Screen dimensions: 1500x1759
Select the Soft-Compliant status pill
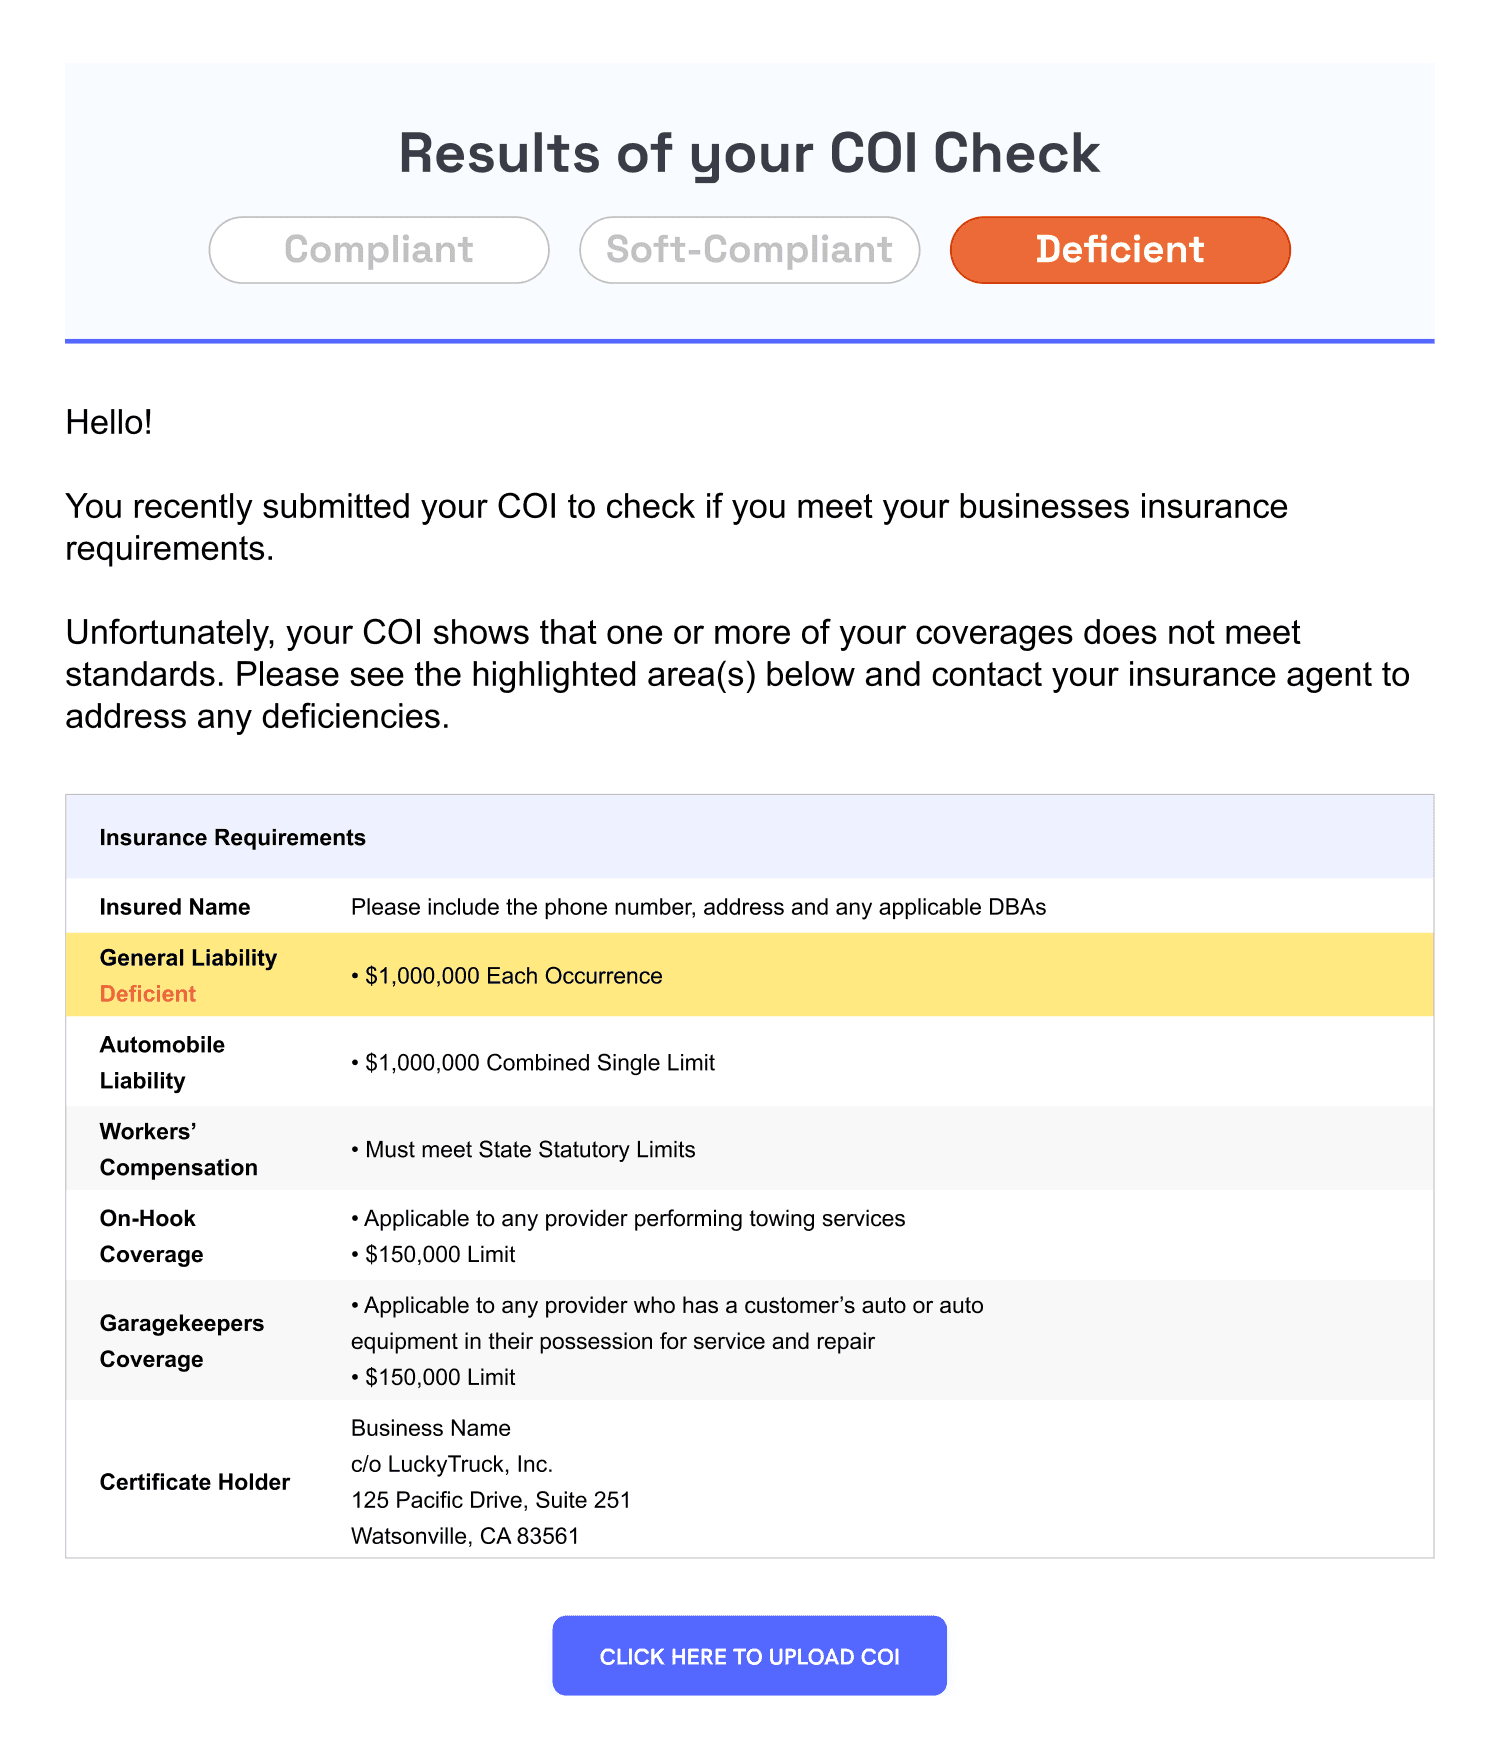point(749,250)
